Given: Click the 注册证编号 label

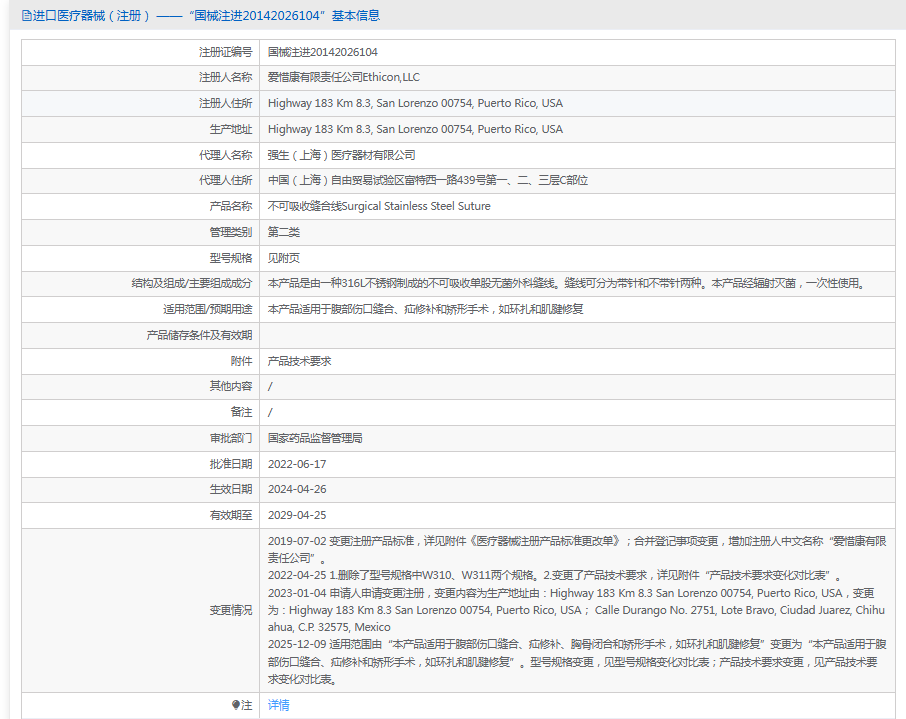Looking at the screenshot, I should click(x=225, y=52).
